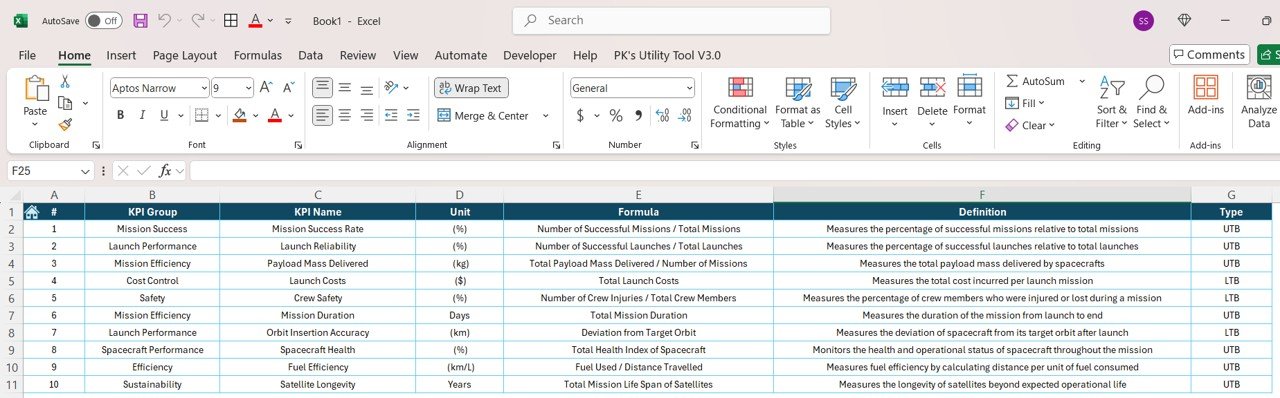
Task: Click the Redo arrow icon
Action: click(x=198, y=20)
